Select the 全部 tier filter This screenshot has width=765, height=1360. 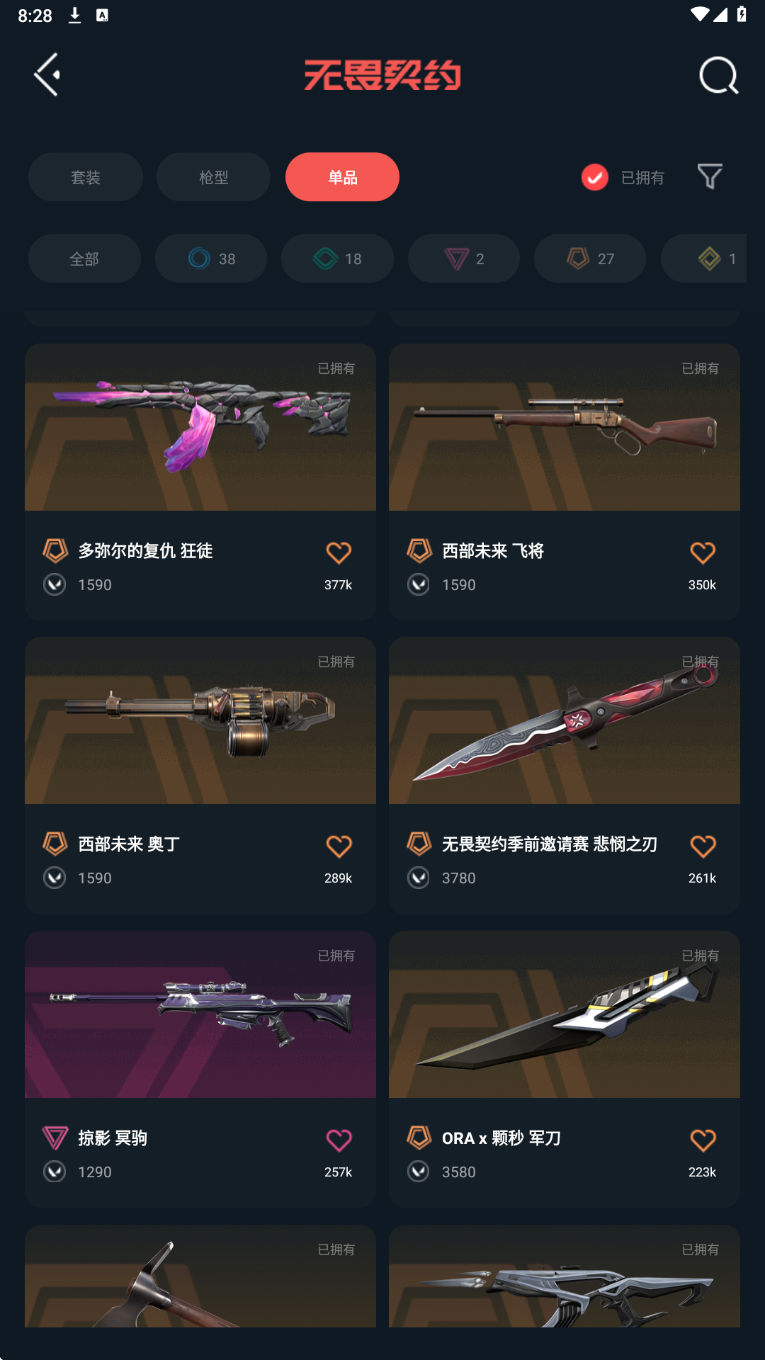pyautogui.click(x=84, y=259)
